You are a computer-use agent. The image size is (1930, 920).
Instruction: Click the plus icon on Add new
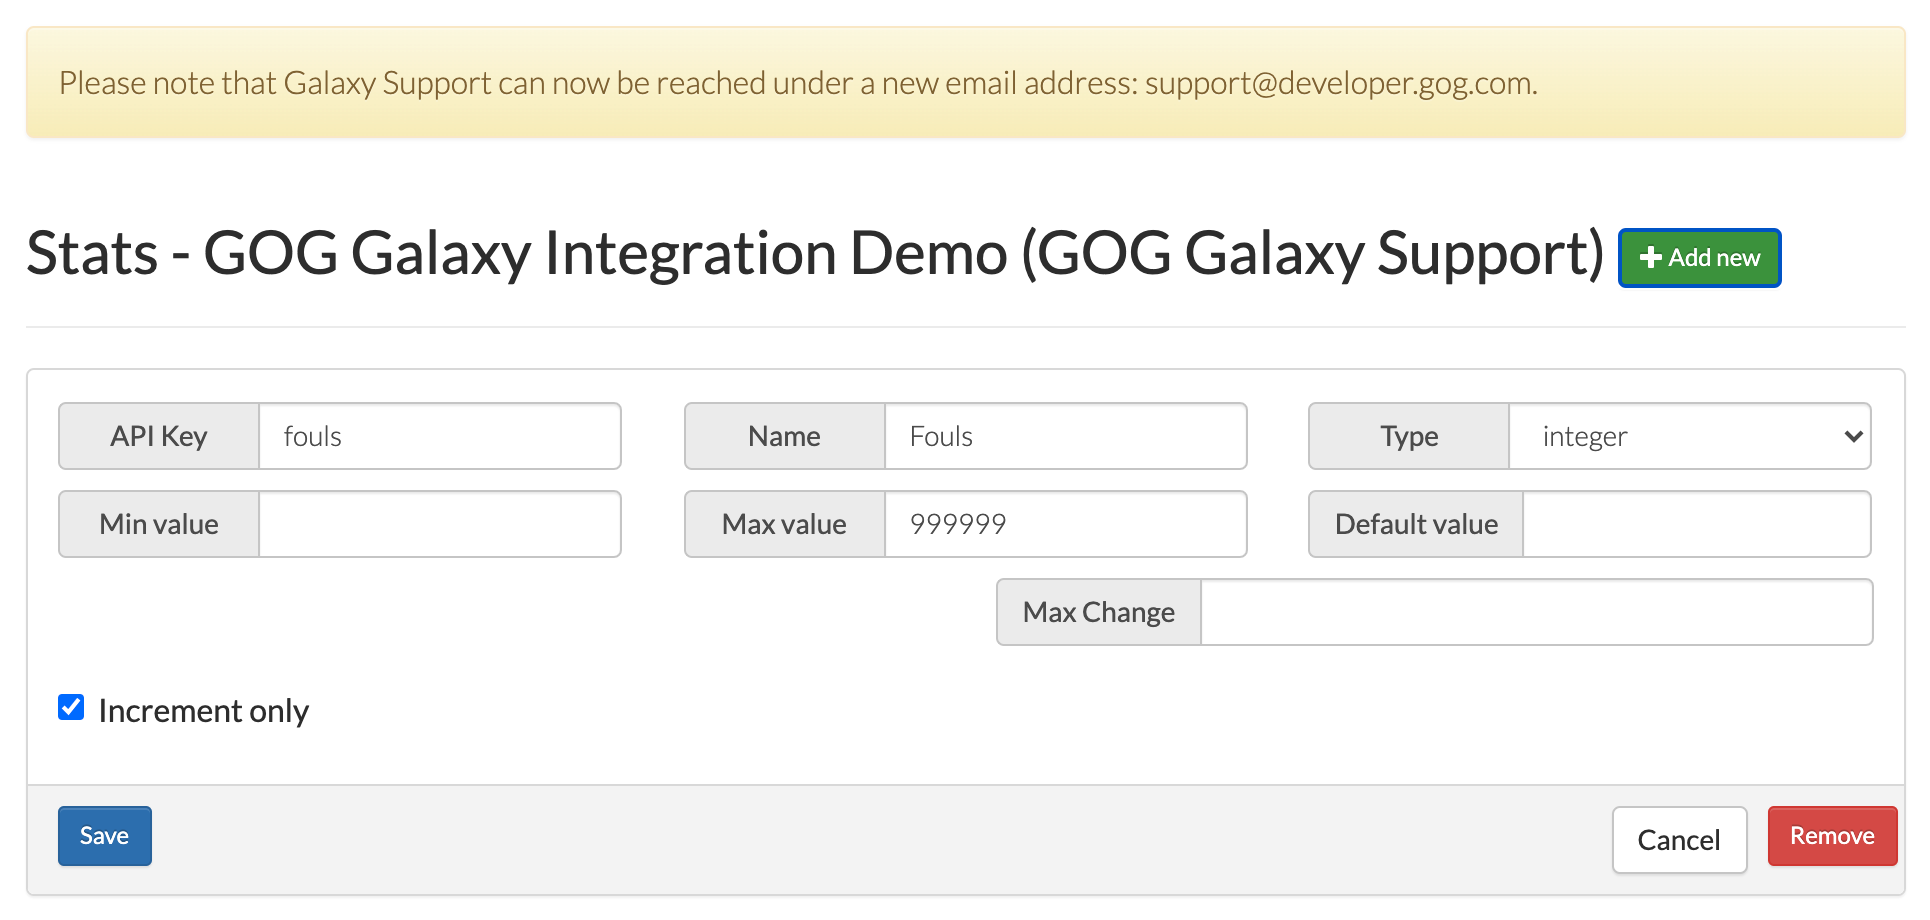pos(1650,258)
